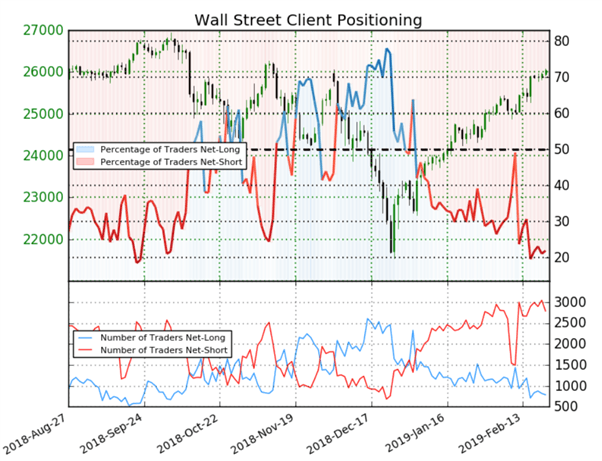Viewport: 602px width, 461px height.
Task: Click the red Net-Short percentage legend swatch
Action: coord(85,162)
